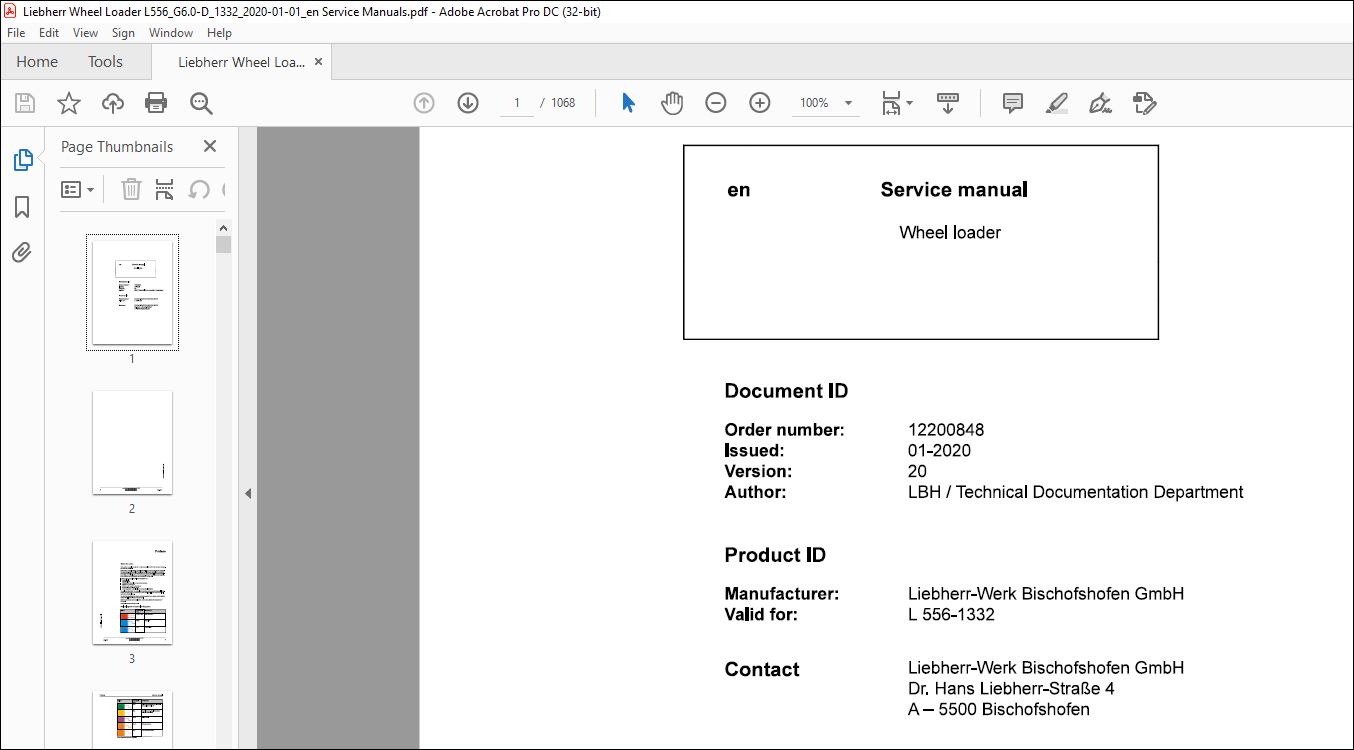Viewport: 1354px width, 750px height.
Task: Open the Bookmarks sidebar panel
Action: point(22,207)
